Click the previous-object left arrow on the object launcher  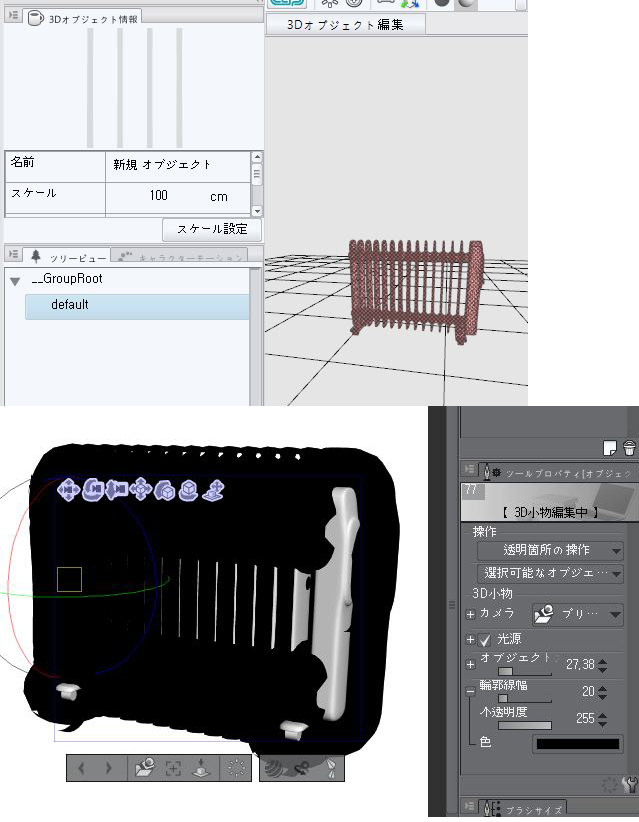pyautogui.click(x=81, y=768)
